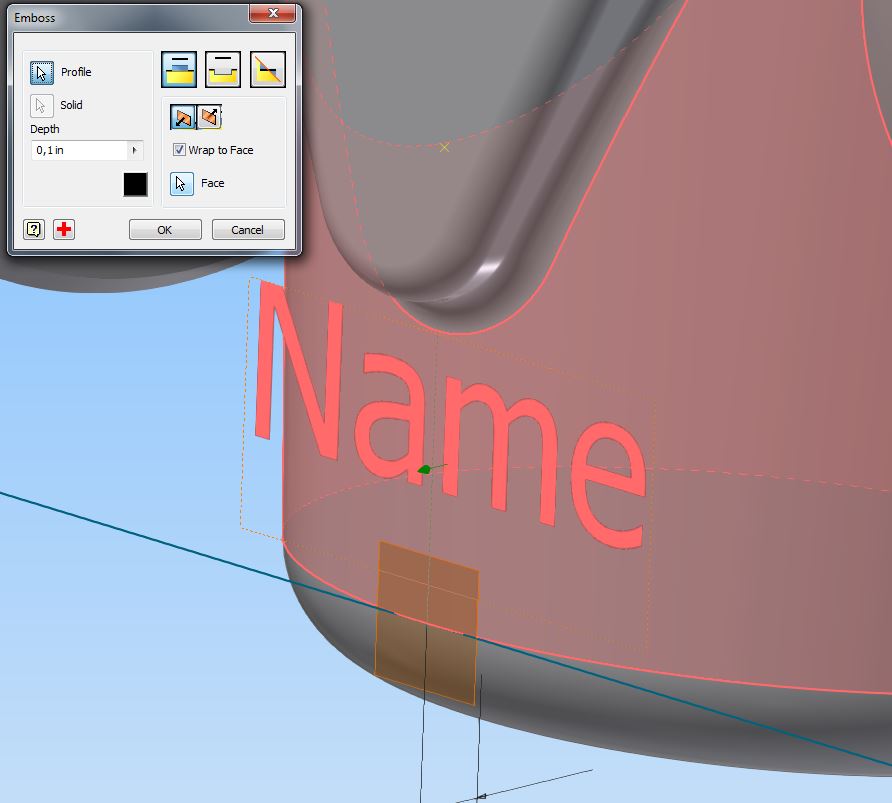Open Help via the question mark icon
This screenshot has width=892, height=803.
point(32,229)
